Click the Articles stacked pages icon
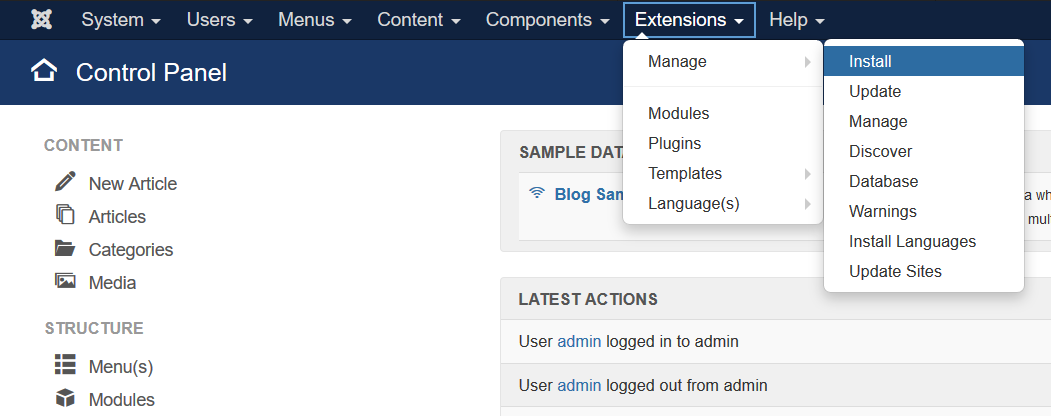Viewport: 1051px width, 416px height. click(65, 215)
